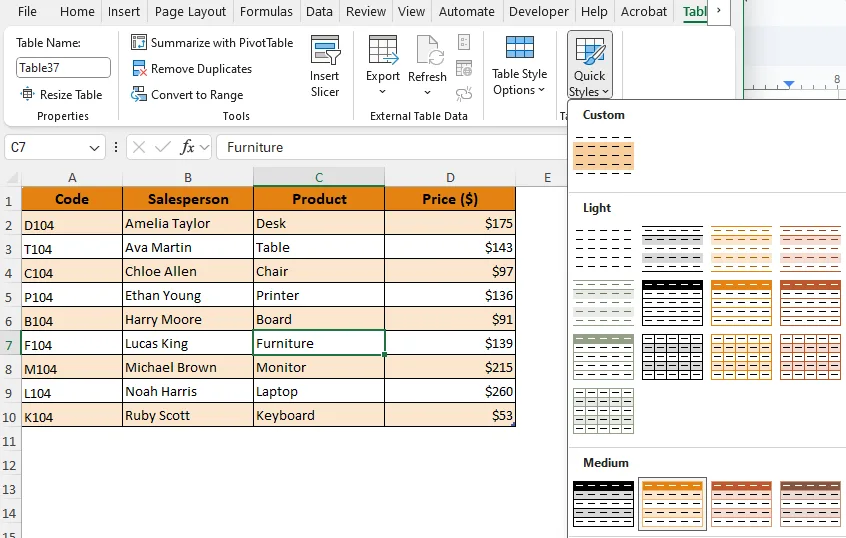This screenshot has height=538, width=846.
Task: Open the Help tab
Action: pos(594,11)
